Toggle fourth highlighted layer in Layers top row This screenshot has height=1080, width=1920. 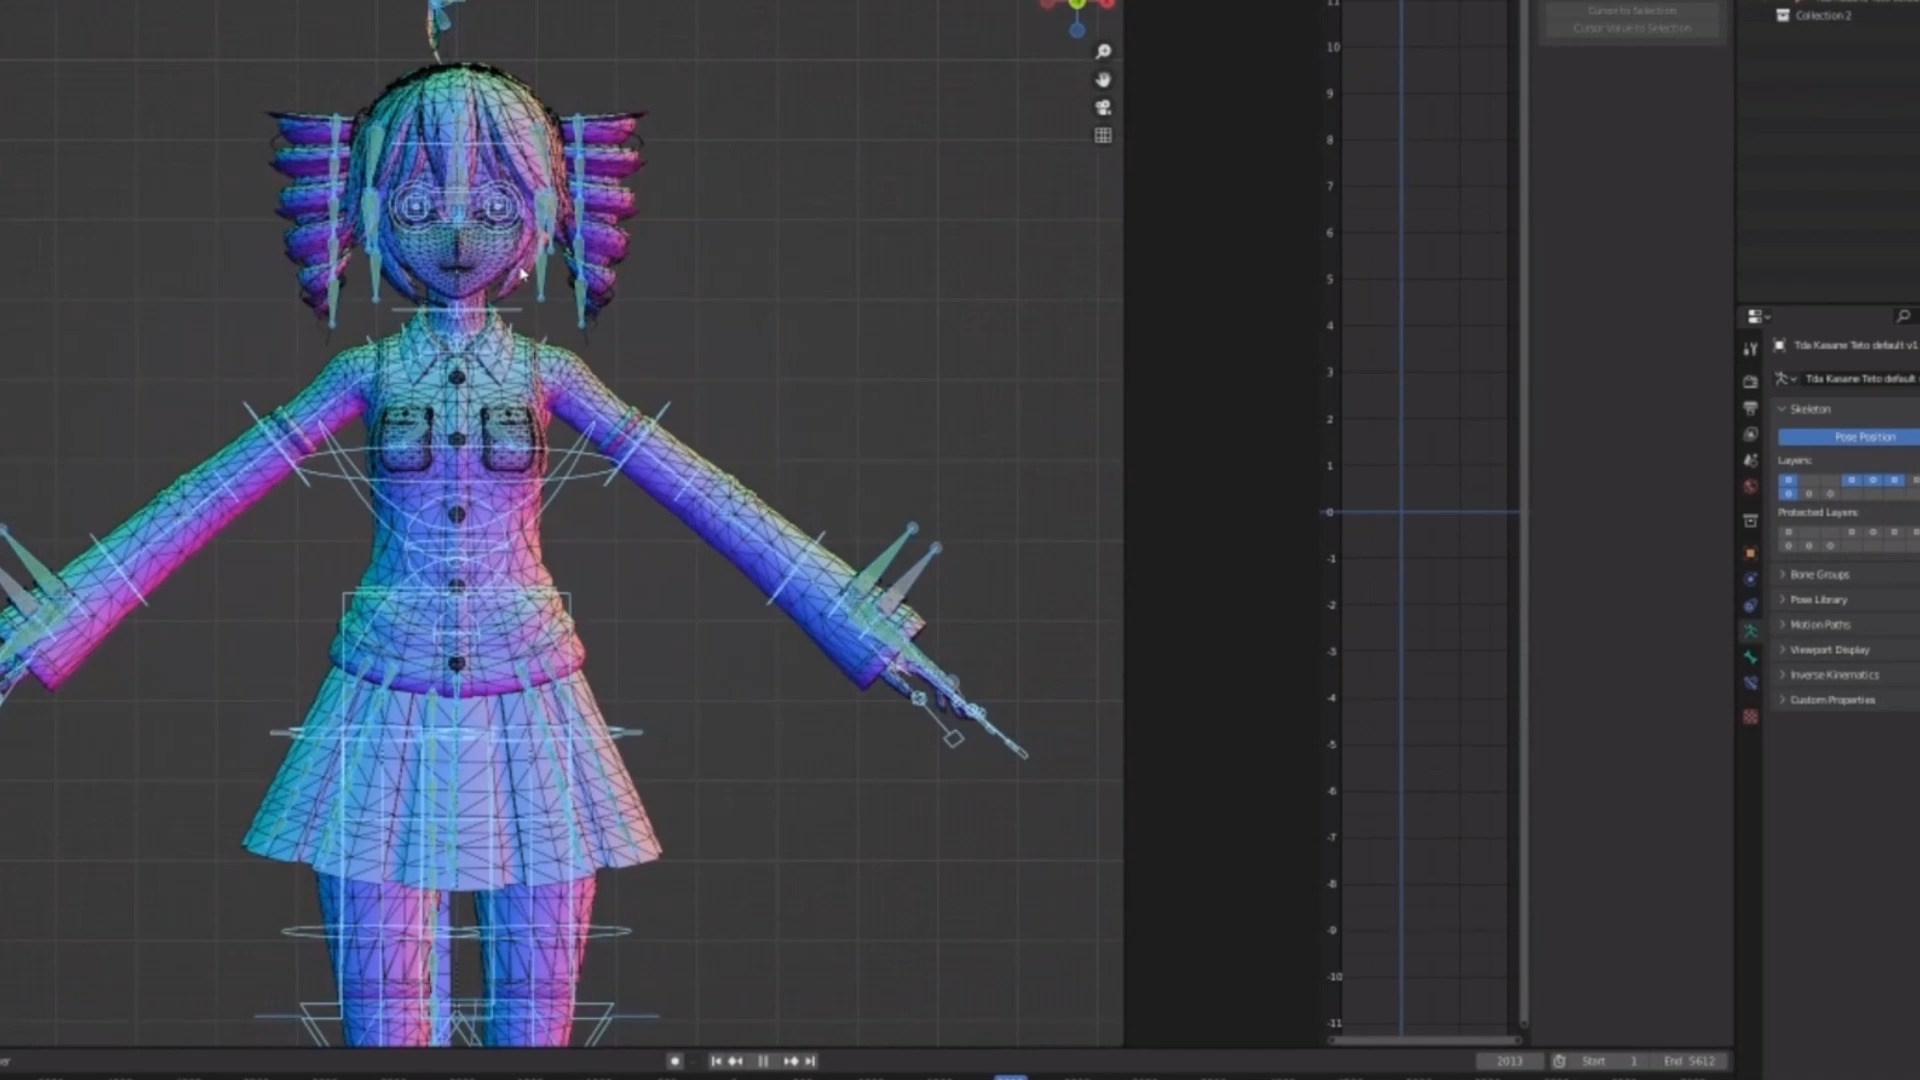[1895, 480]
